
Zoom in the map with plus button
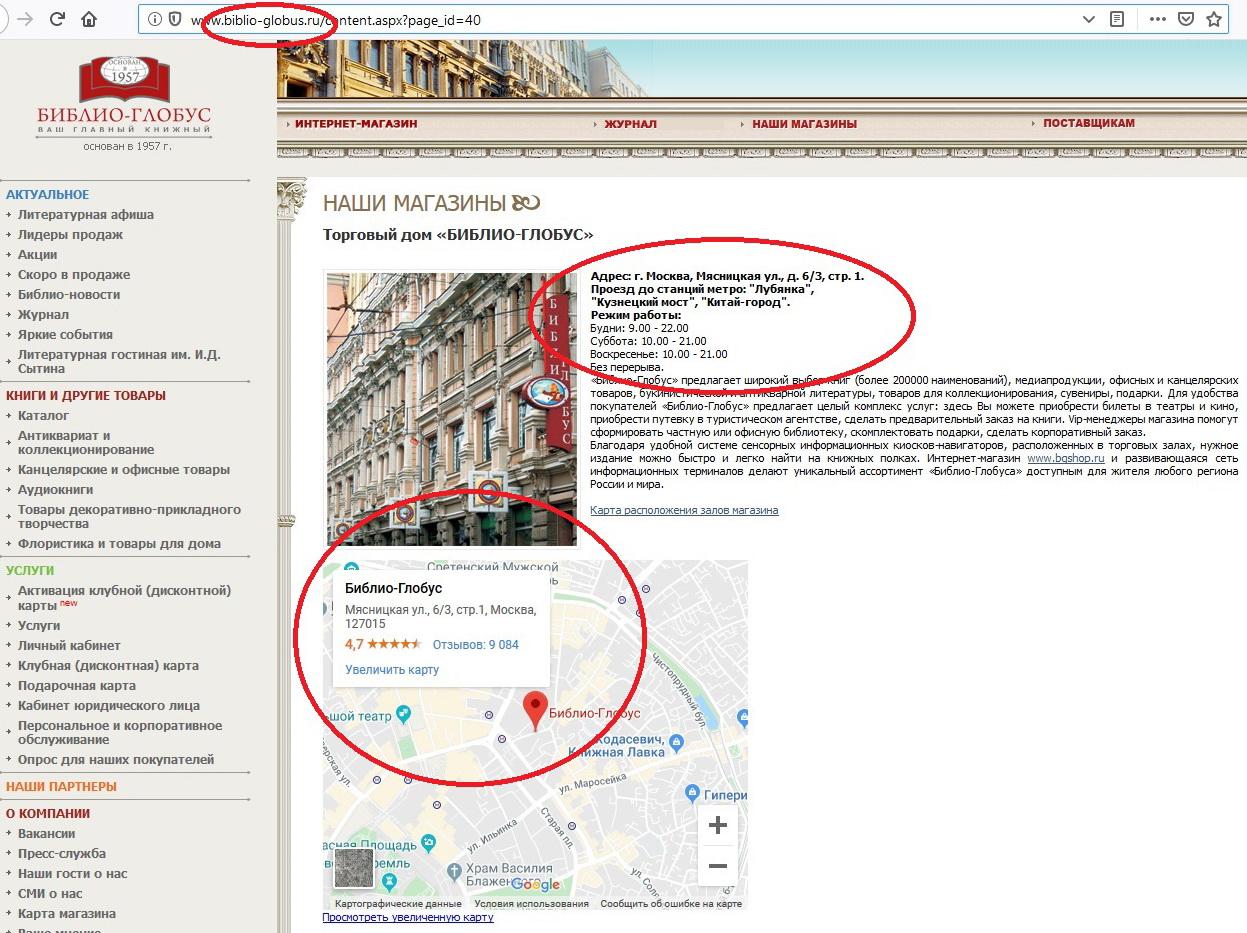click(x=717, y=825)
